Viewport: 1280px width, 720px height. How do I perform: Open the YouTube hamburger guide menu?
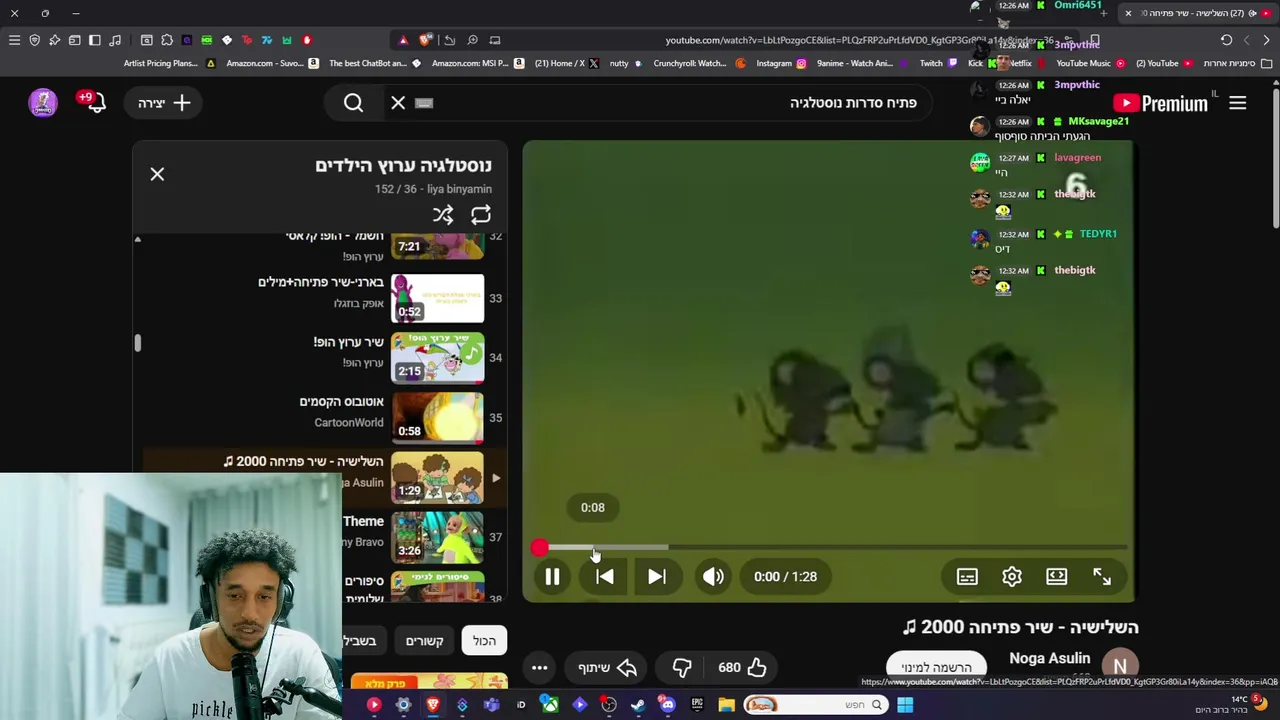point(1238,103)
